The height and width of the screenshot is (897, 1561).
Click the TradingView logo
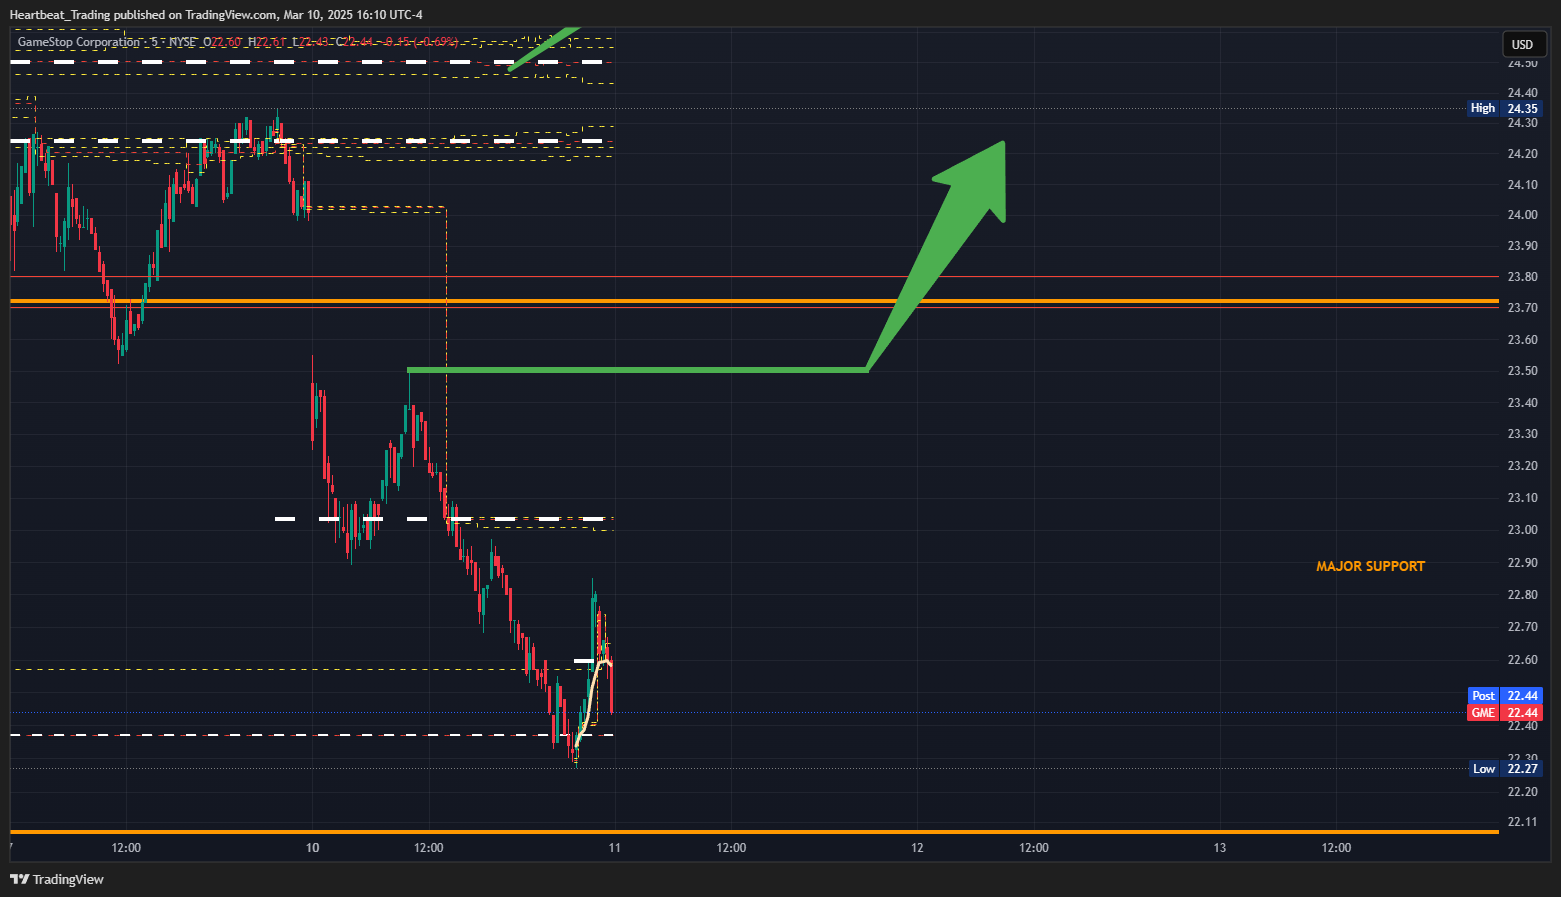[x=57, y=879]
